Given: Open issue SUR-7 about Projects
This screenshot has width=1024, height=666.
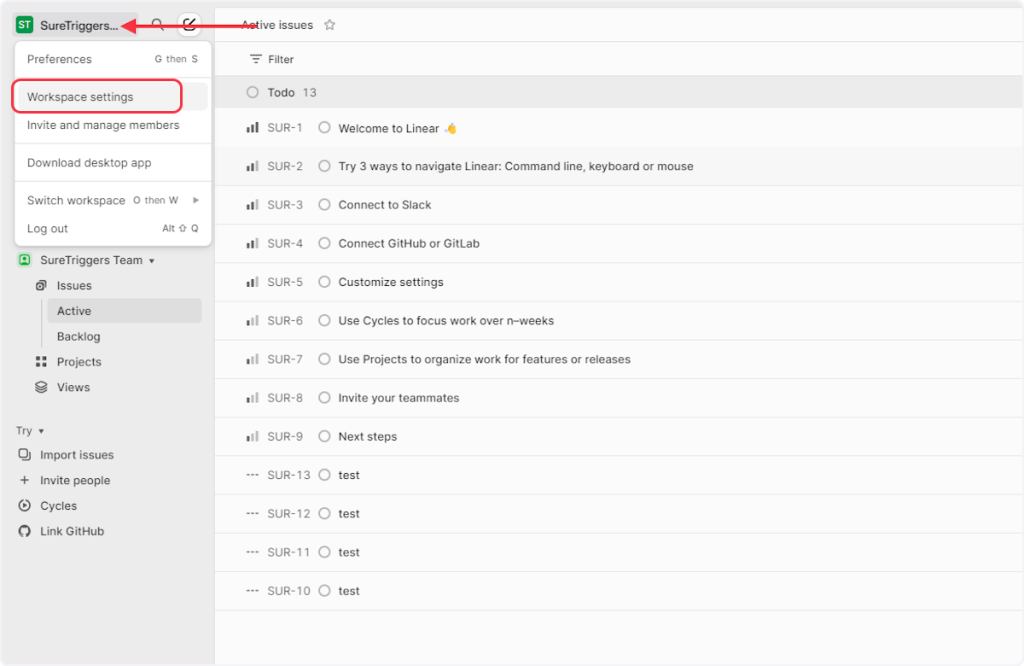Looking at the screenshot, I should pos(484,359).
